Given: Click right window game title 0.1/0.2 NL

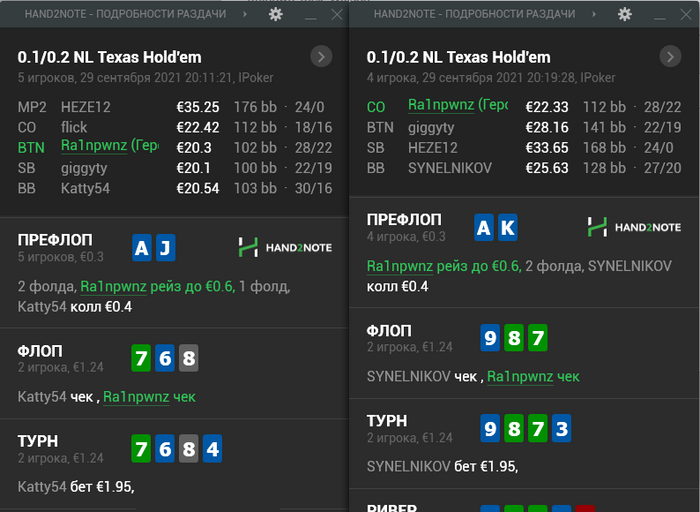Looking at the screenshot, I should pyautogui.click(x=458, y=58).
